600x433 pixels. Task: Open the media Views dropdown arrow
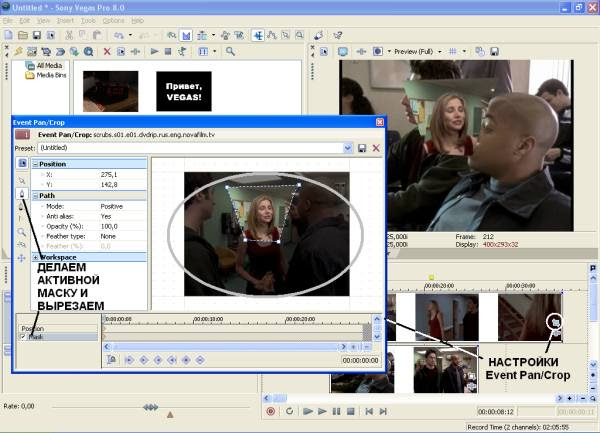click(214, 51)
